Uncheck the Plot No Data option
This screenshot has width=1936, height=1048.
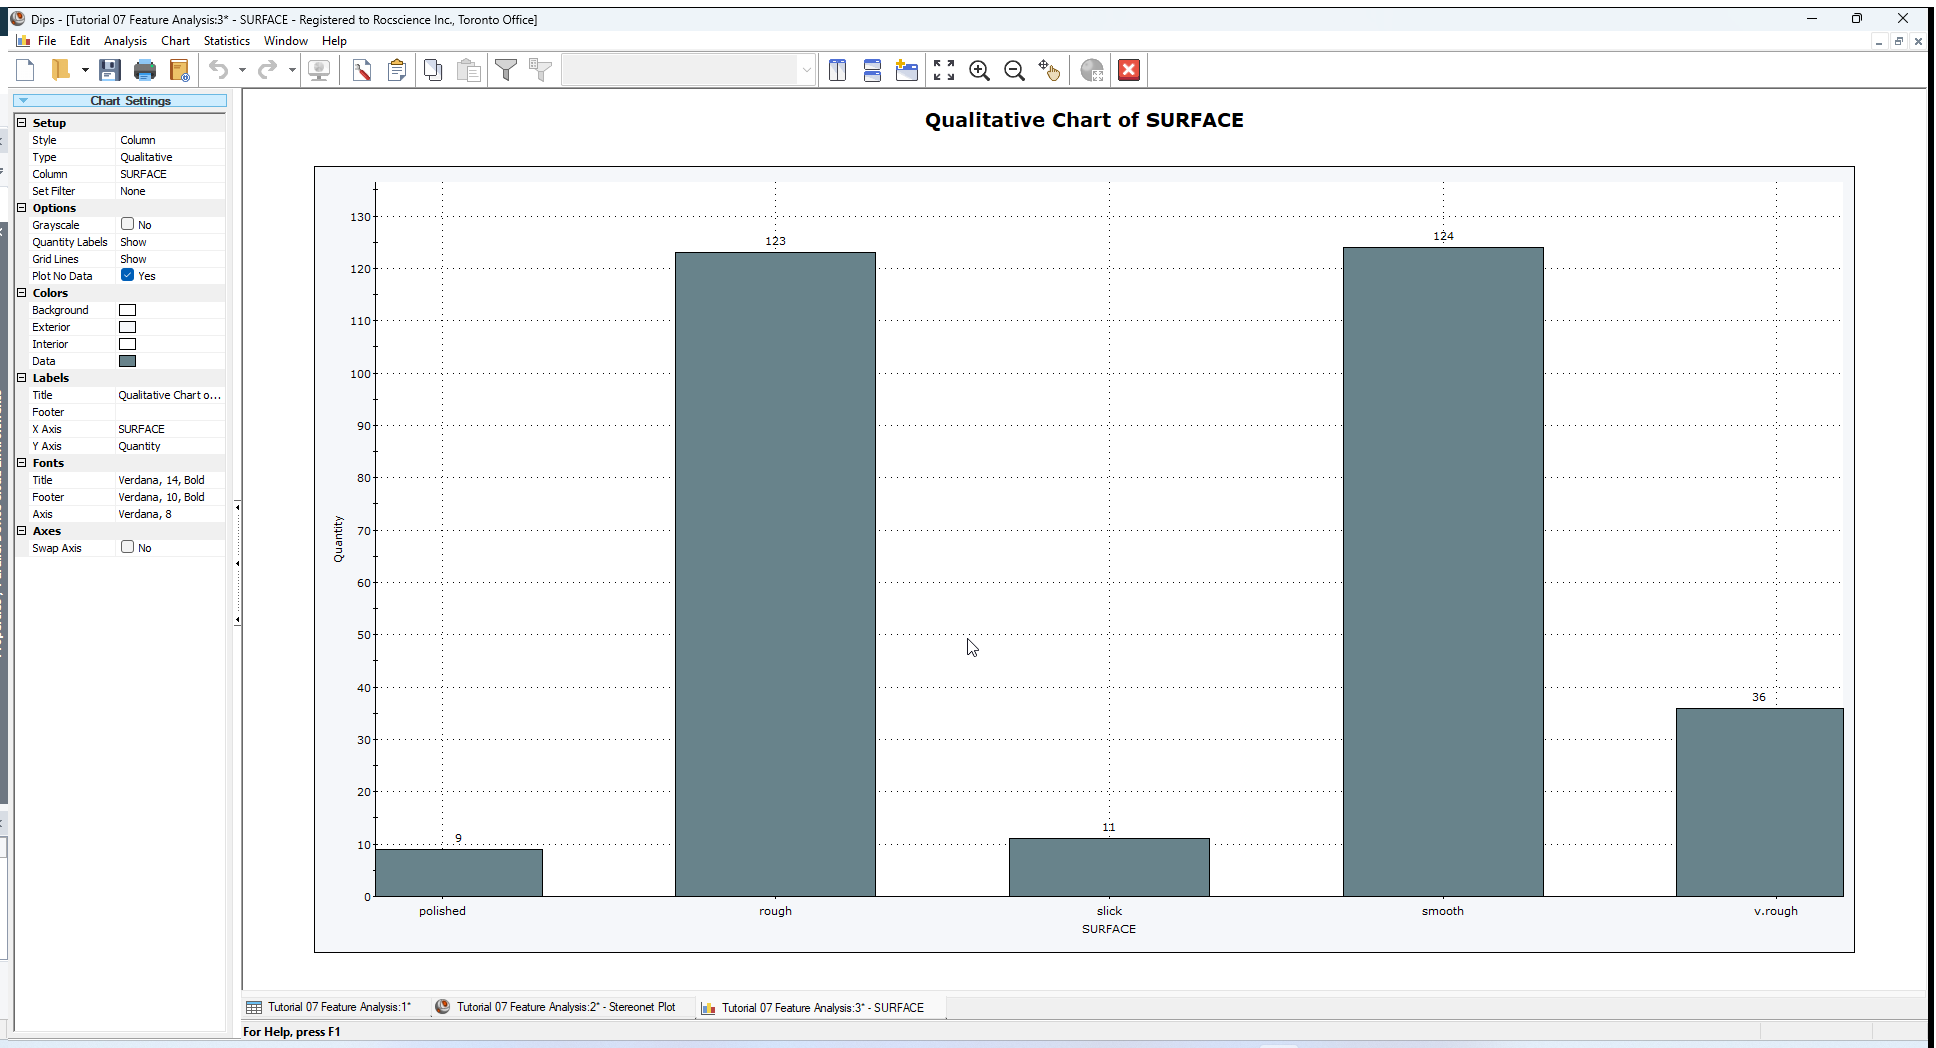(x=128, y=275)
